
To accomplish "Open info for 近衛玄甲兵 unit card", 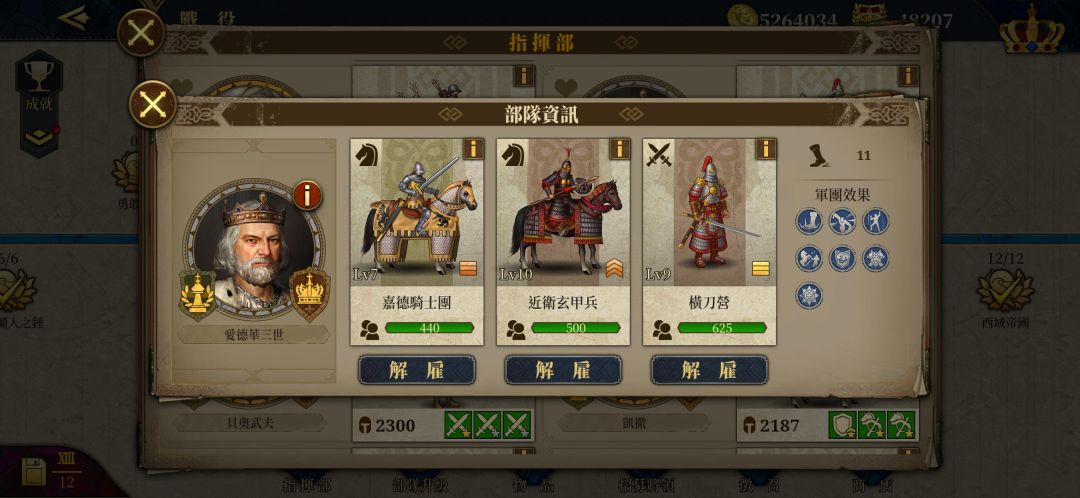I will pyautogui.click(x=619, y=149).
